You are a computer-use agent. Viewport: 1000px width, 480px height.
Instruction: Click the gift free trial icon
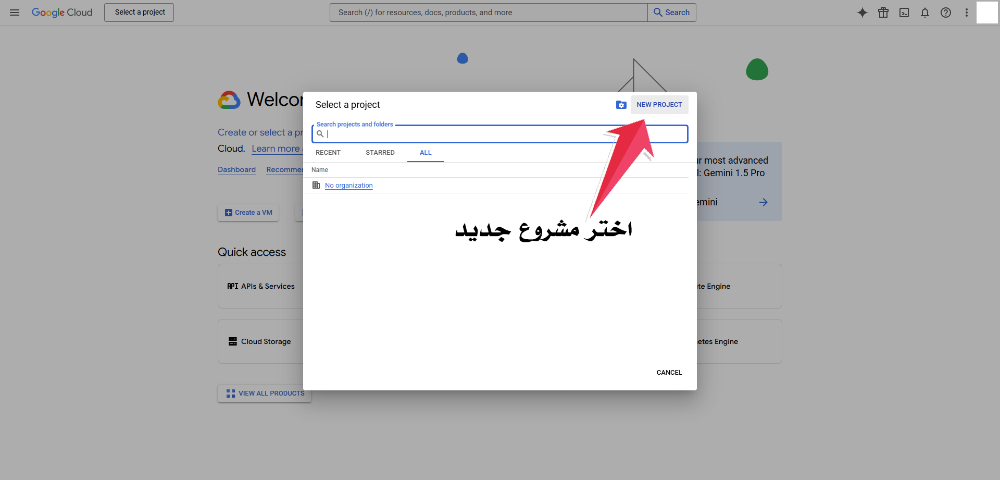pyautogui.click(x=883, y=12)
